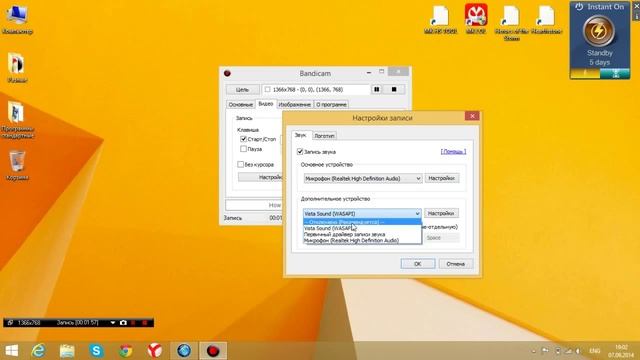Open File Explorer from taskbar
640x360 pixels.
coord(67,351)
